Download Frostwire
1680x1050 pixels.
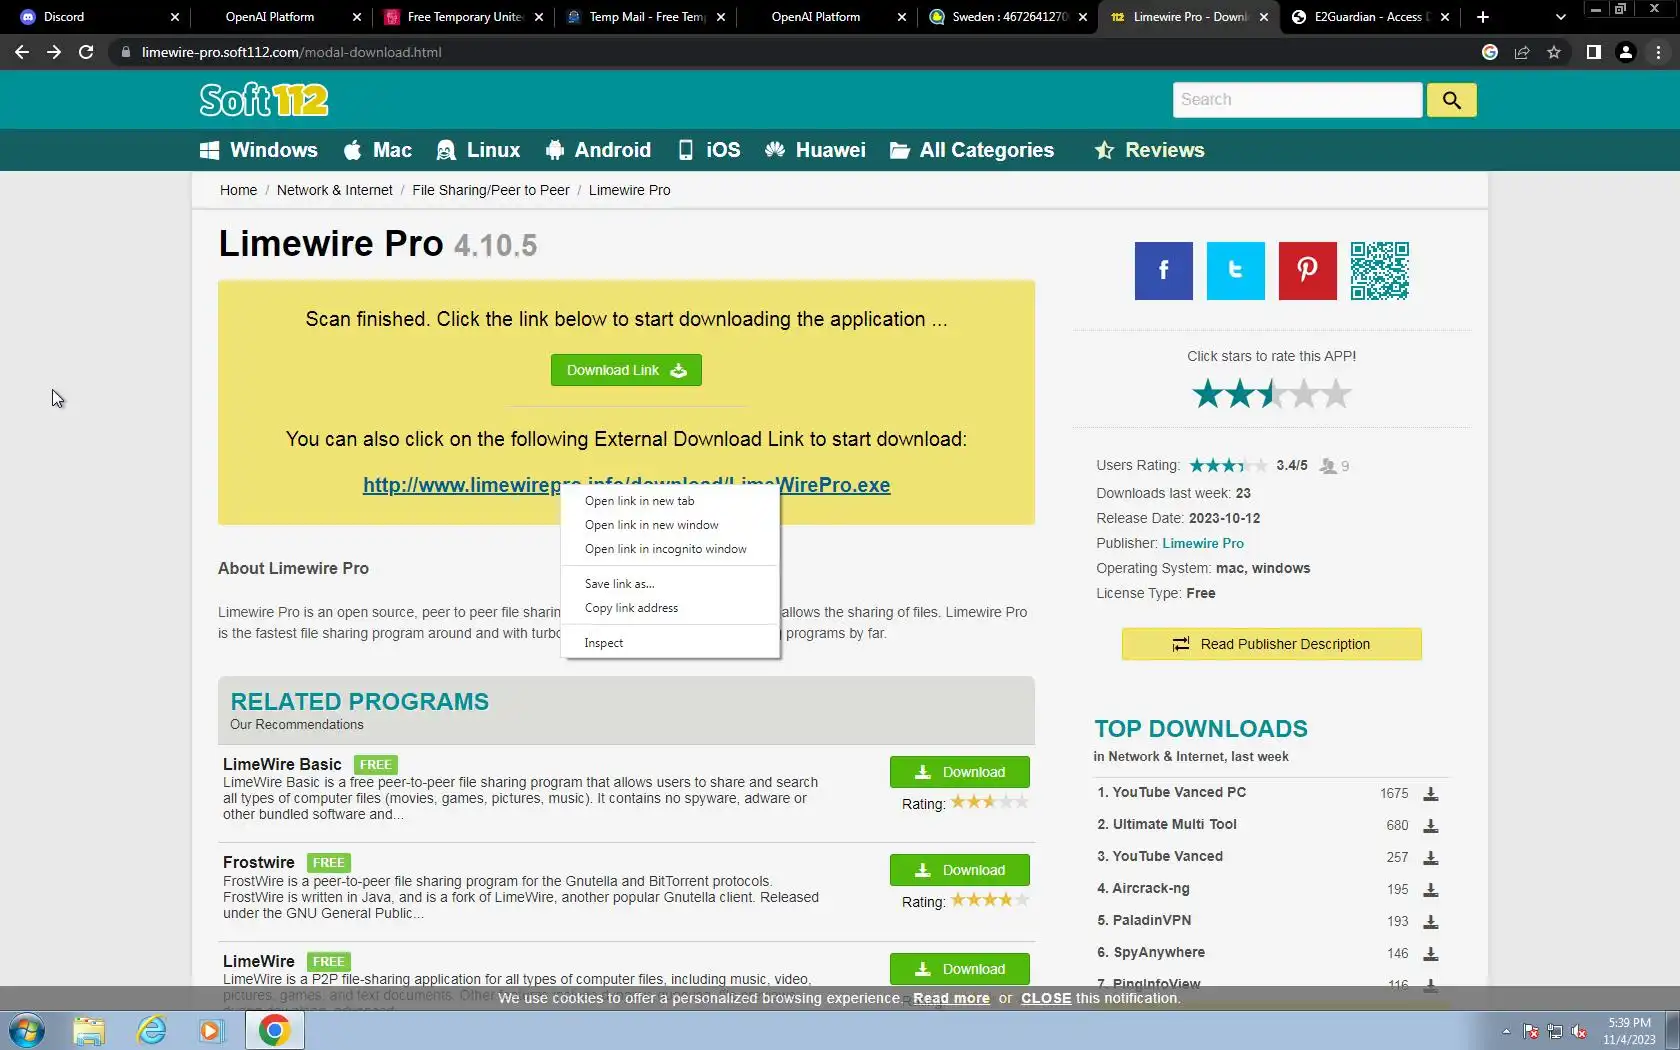[x=959, y=870]
